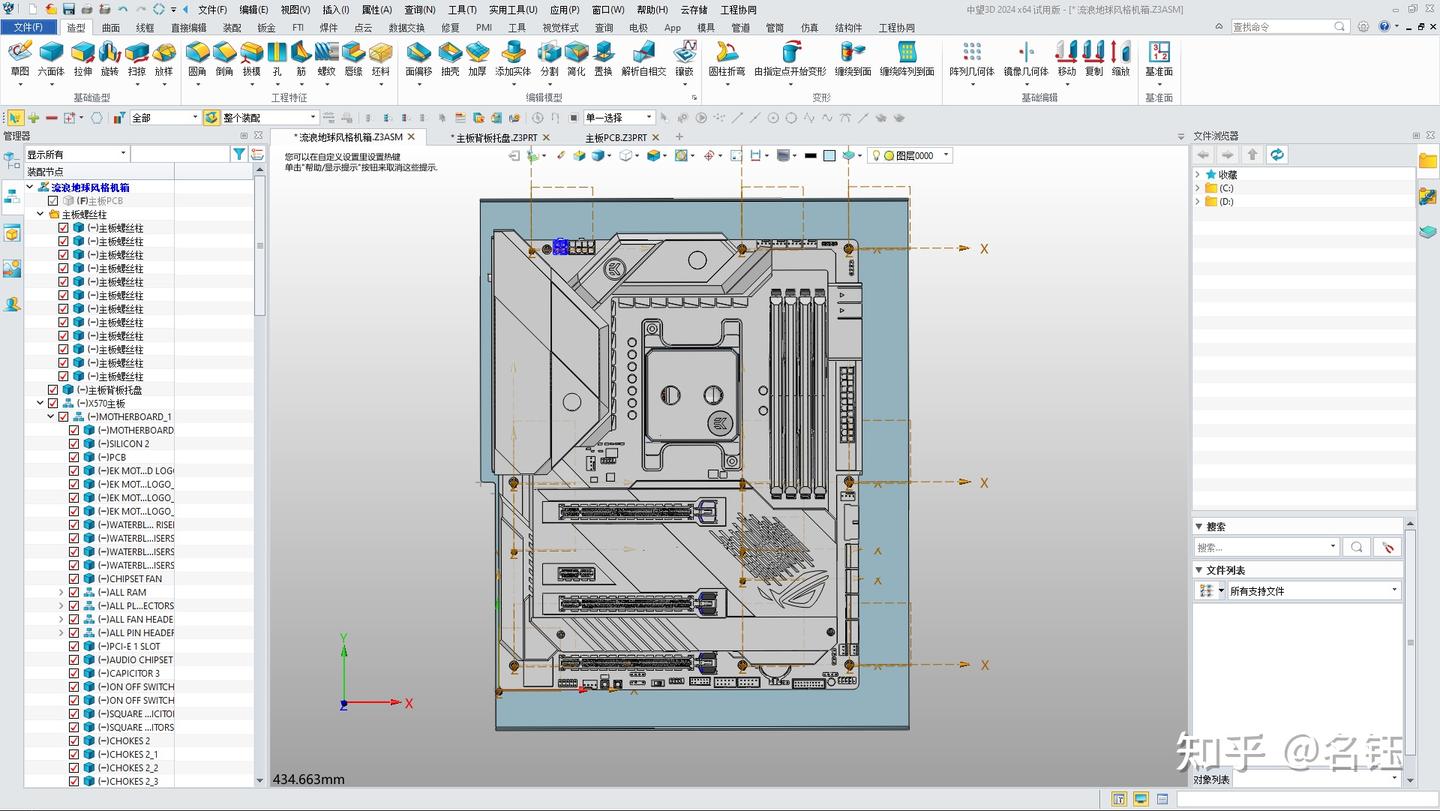Viewport: 1440px width, 811px height.
Task: Expand the ALL RAM tree node
Action: pos(61,592)
